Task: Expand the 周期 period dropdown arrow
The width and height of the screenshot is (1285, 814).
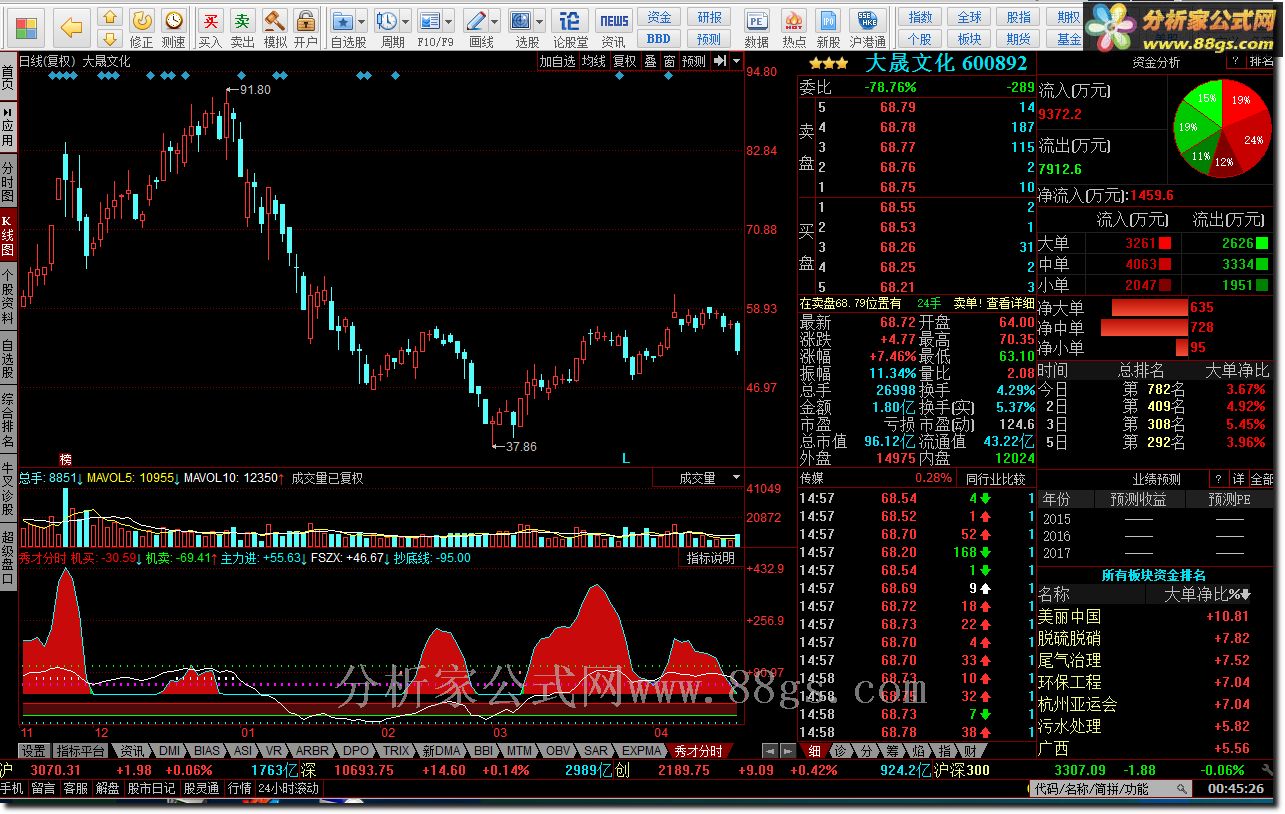Action: click(x=405, y=21)
